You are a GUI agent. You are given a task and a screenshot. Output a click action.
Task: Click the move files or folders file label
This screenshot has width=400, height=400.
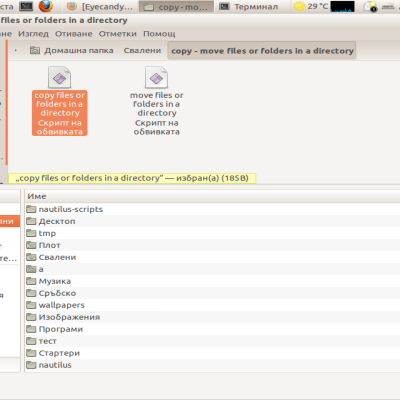point(157,113)
